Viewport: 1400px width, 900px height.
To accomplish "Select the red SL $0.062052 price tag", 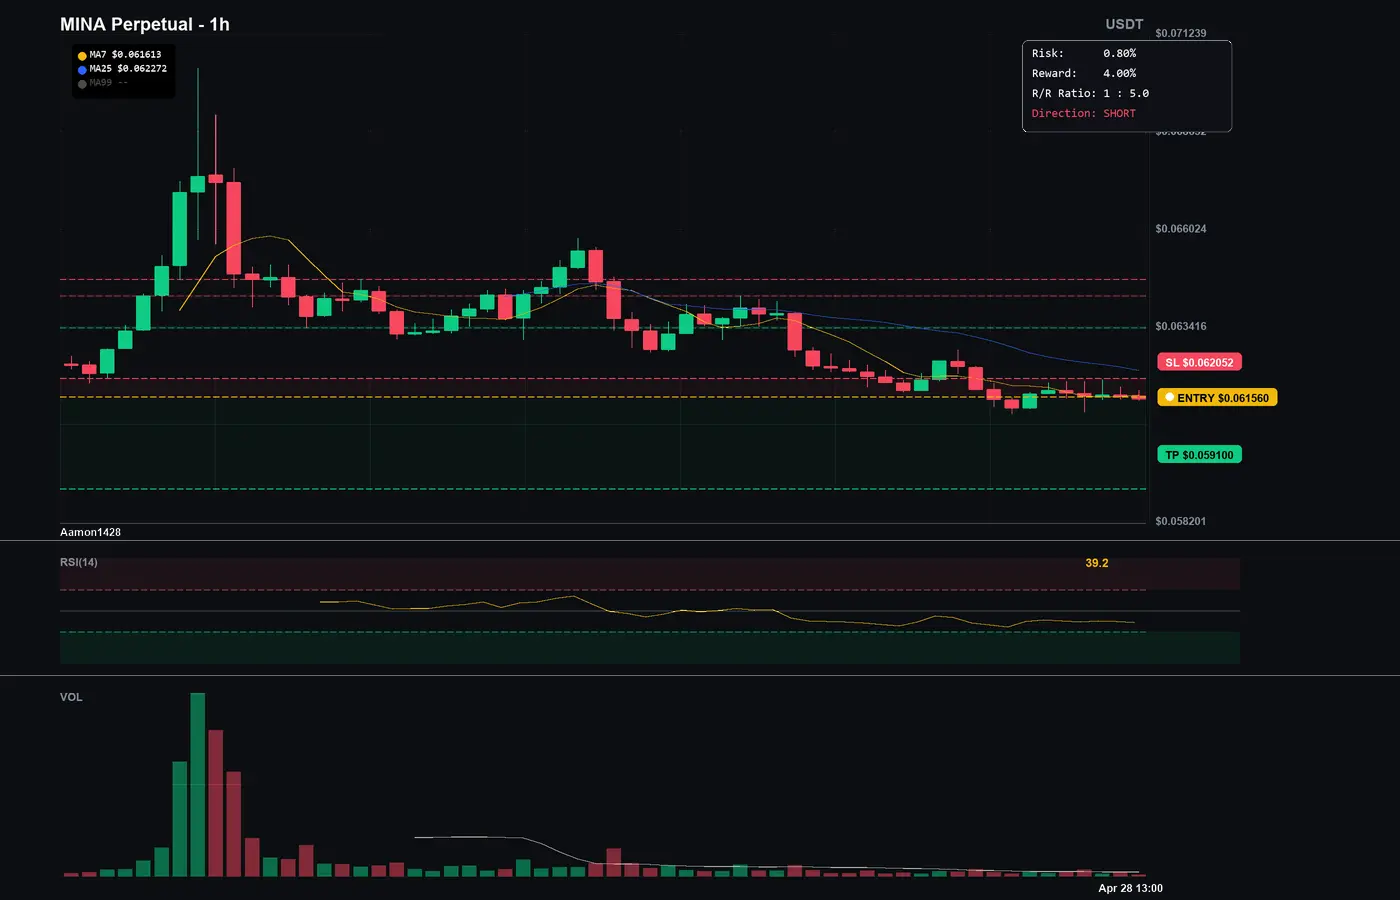I will (1199, 362).
